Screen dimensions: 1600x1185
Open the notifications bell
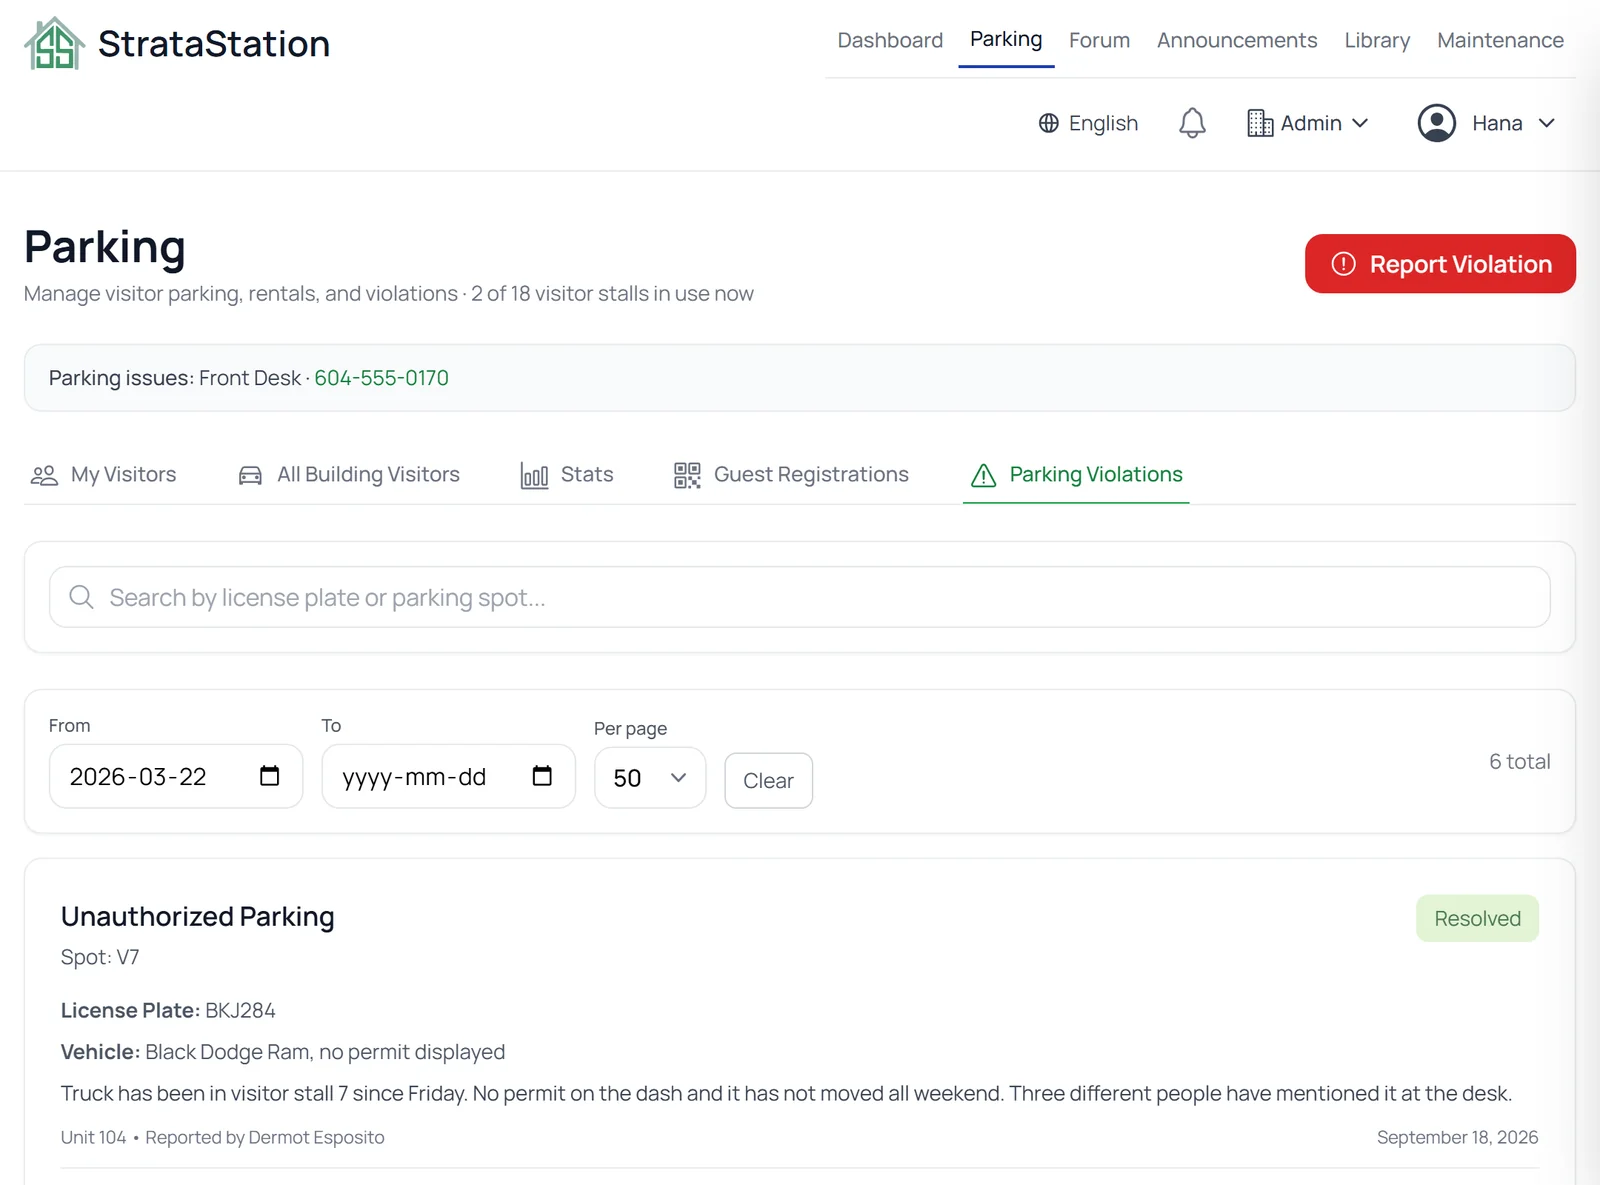point(1192,123)
